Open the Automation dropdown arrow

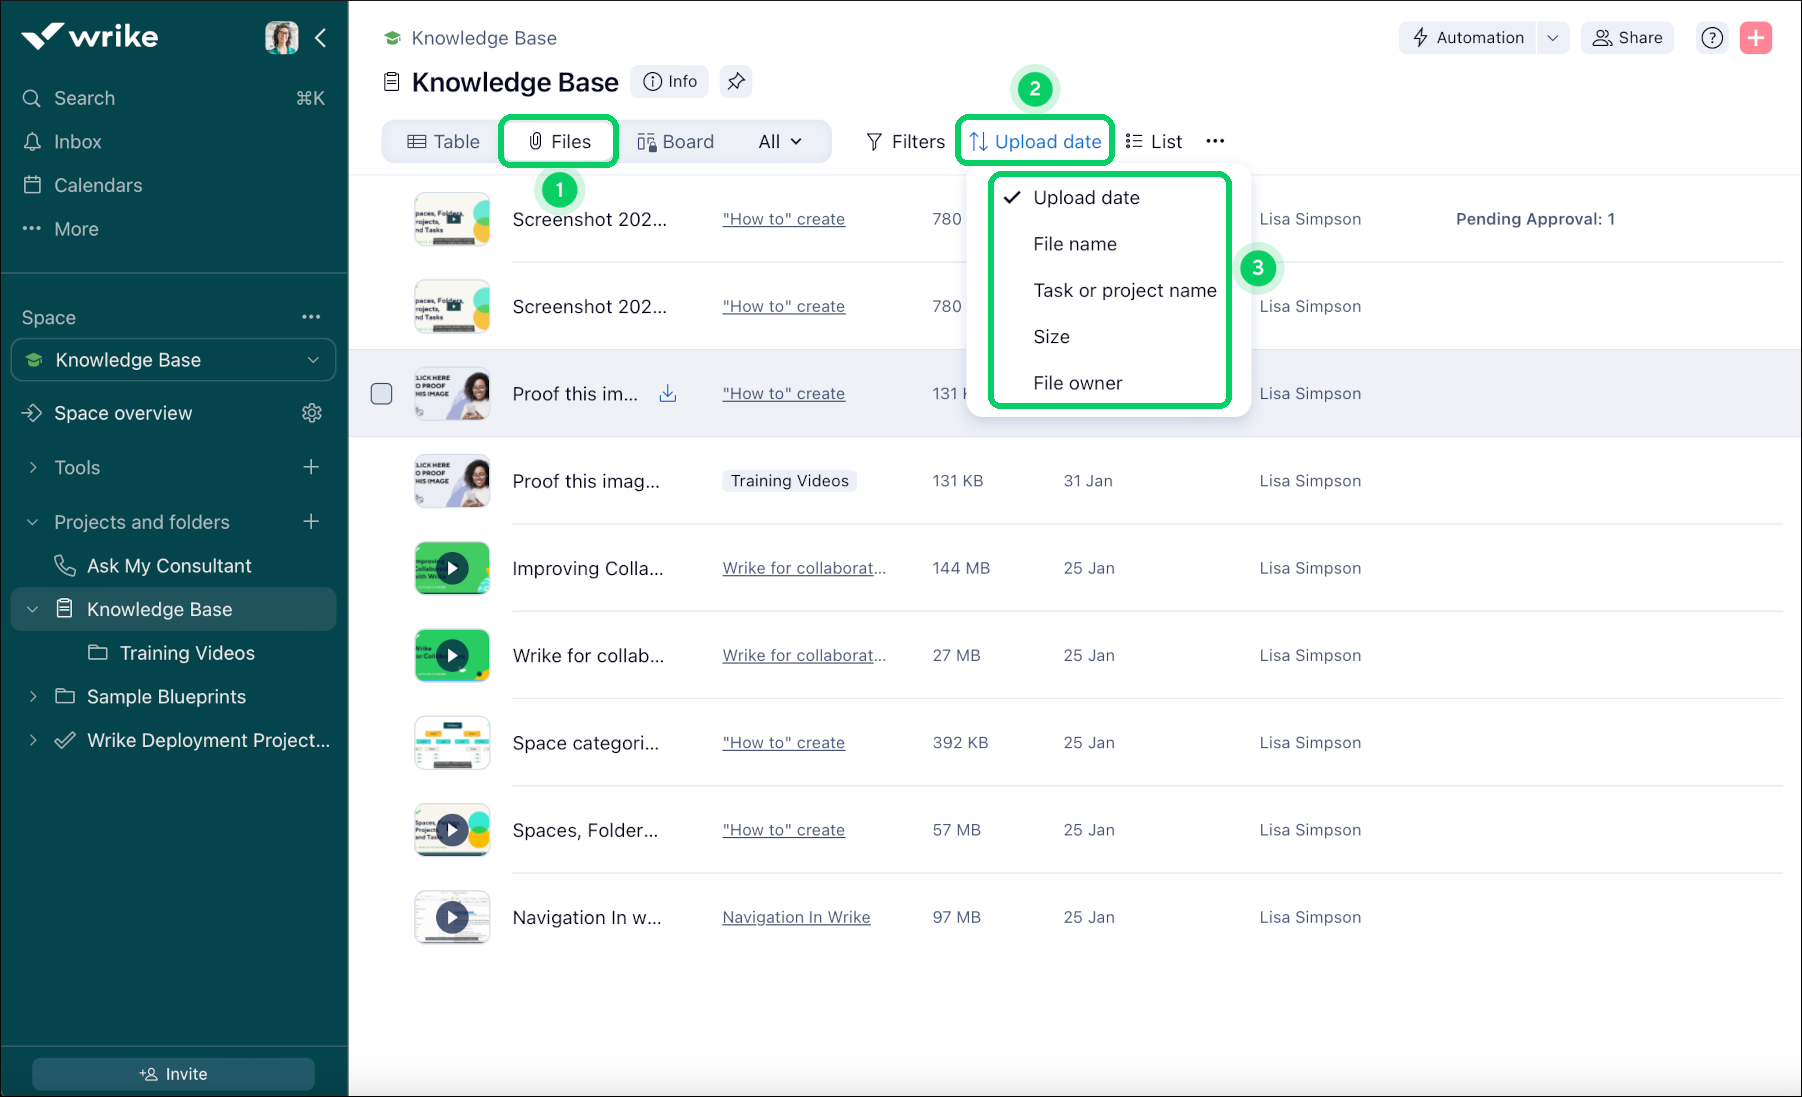pyautogui.click(x=1552, y=37)
